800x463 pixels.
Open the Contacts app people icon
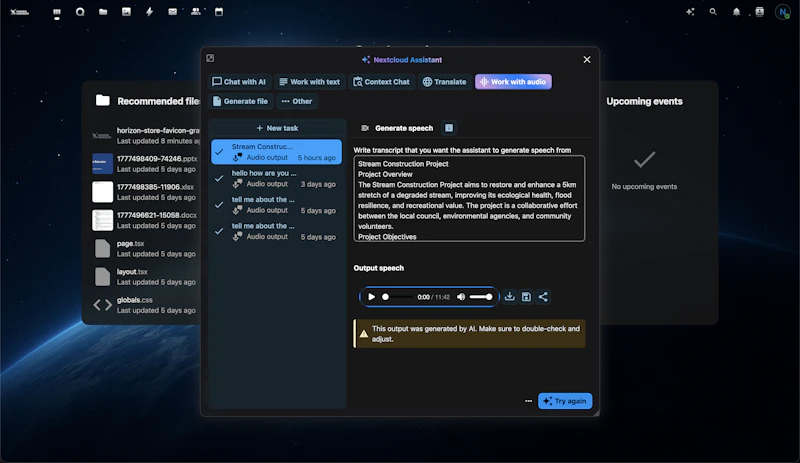pyautogui.click(x=195, y=12)
